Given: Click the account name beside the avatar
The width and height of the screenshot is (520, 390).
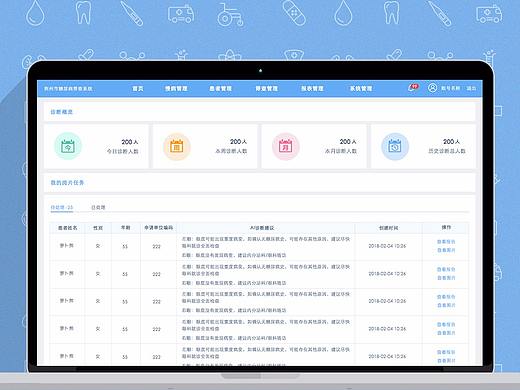Looking at the screenshot, I should (x=451, y=88).
